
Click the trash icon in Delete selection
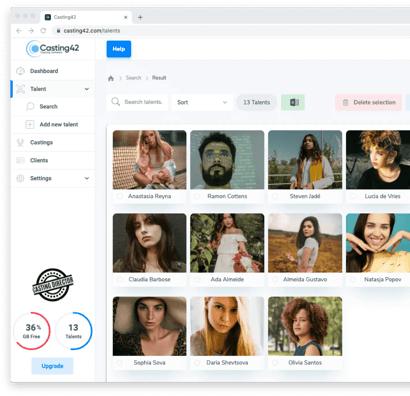tap(346, 102)
